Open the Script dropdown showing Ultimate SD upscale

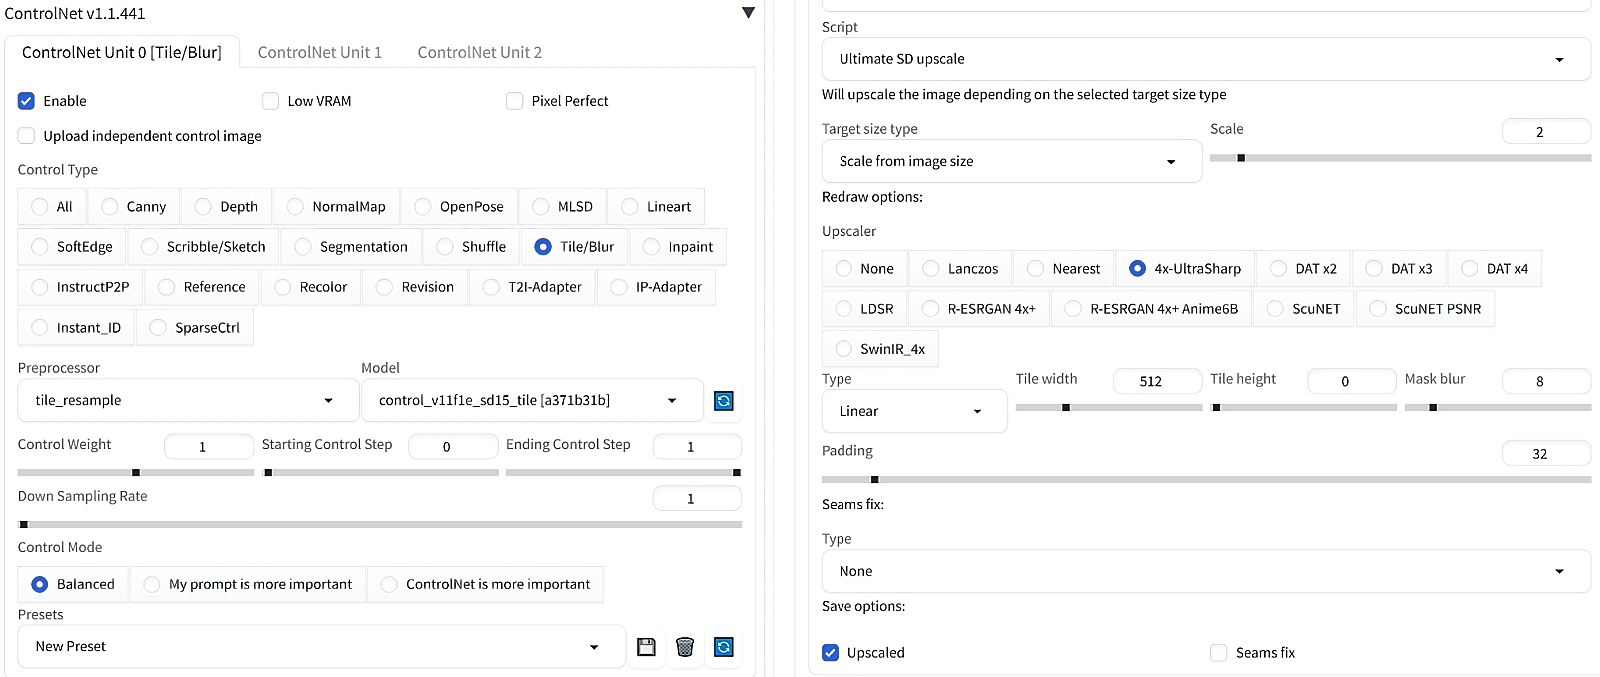click(x=1205, y=59)
